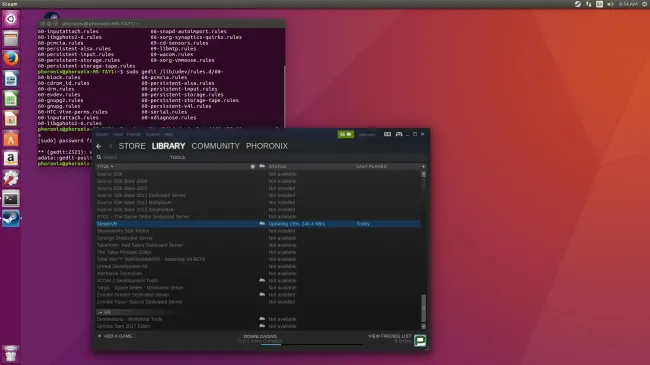Viewport: 650px width, 365px height.
Task: Click the search magnifier in Steam library
Action: point(99,157)
